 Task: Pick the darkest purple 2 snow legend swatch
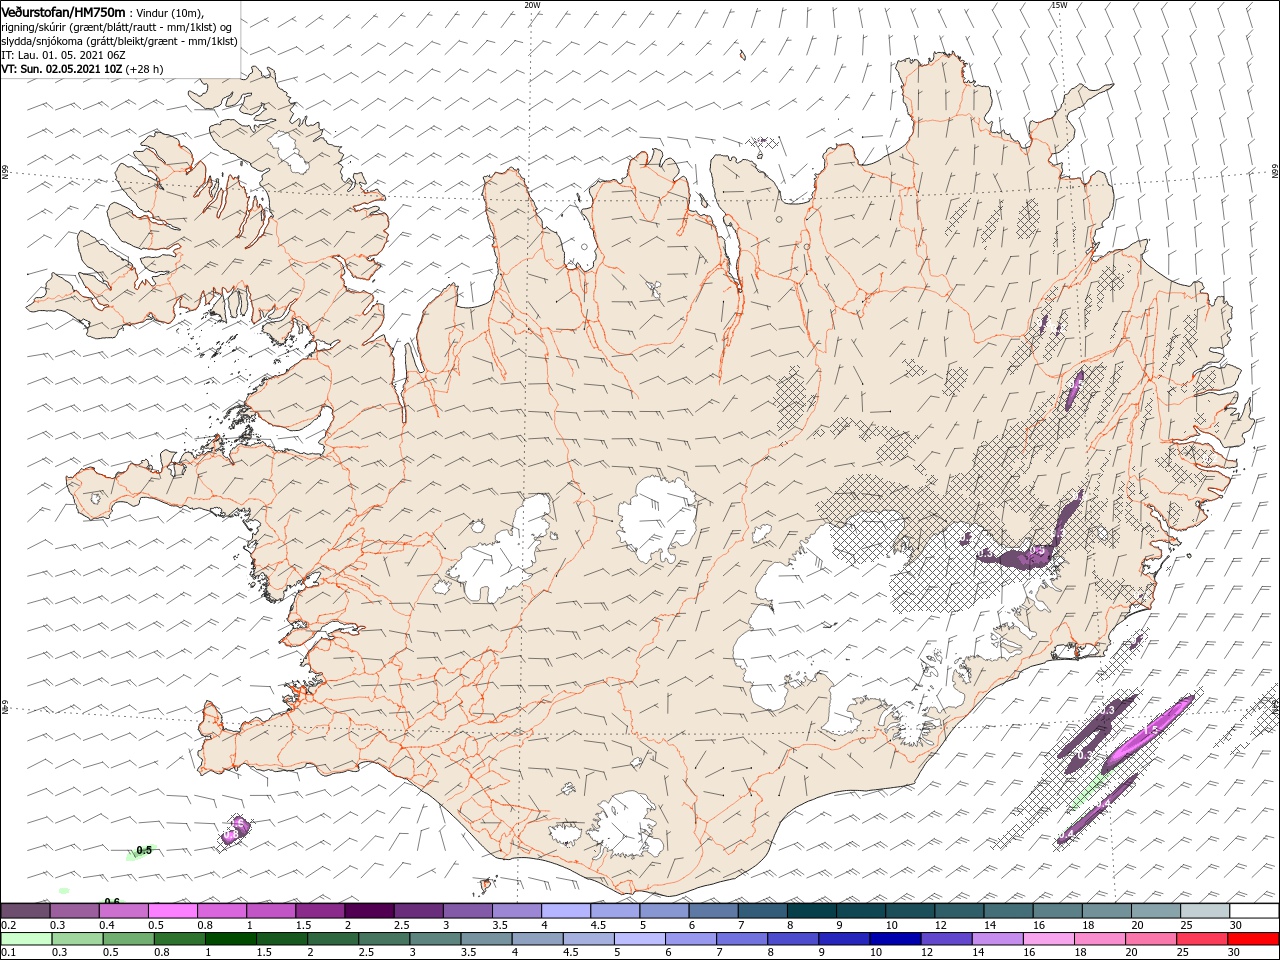[369, 911]
